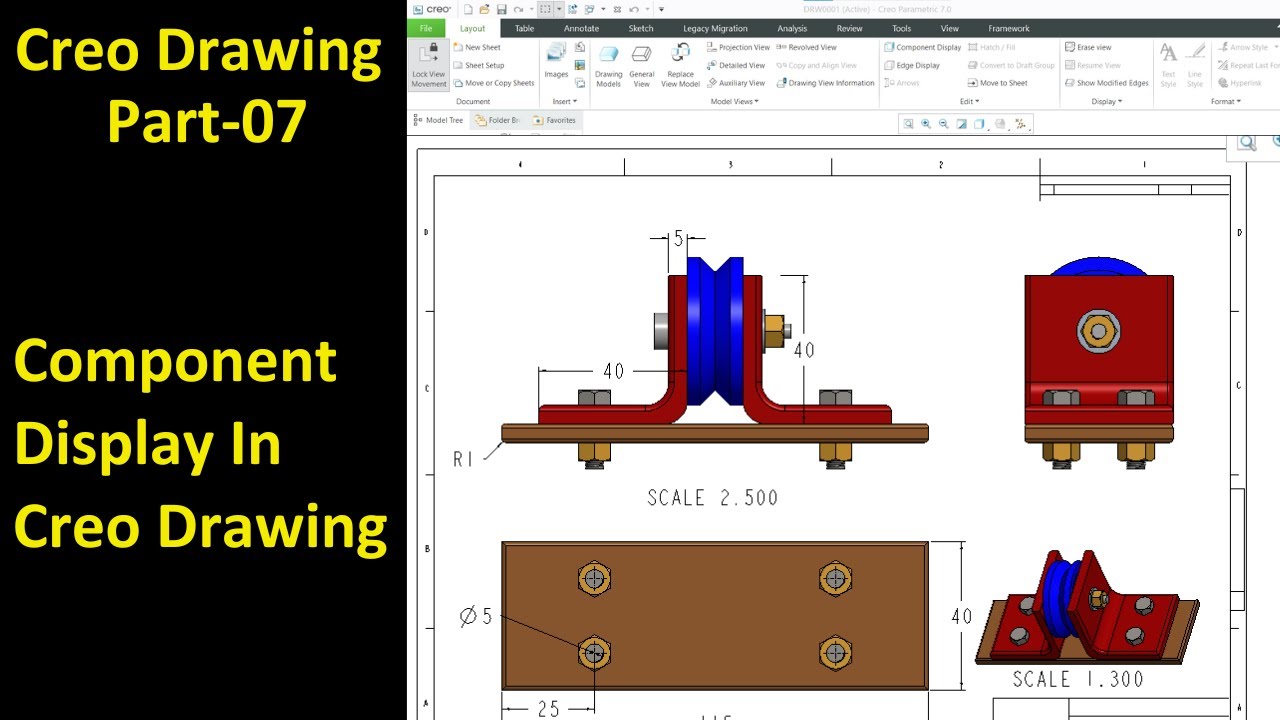Click the counterclockwise undo arrow icon
This screenshot has width=1280, height=720.
pos(634,9)
